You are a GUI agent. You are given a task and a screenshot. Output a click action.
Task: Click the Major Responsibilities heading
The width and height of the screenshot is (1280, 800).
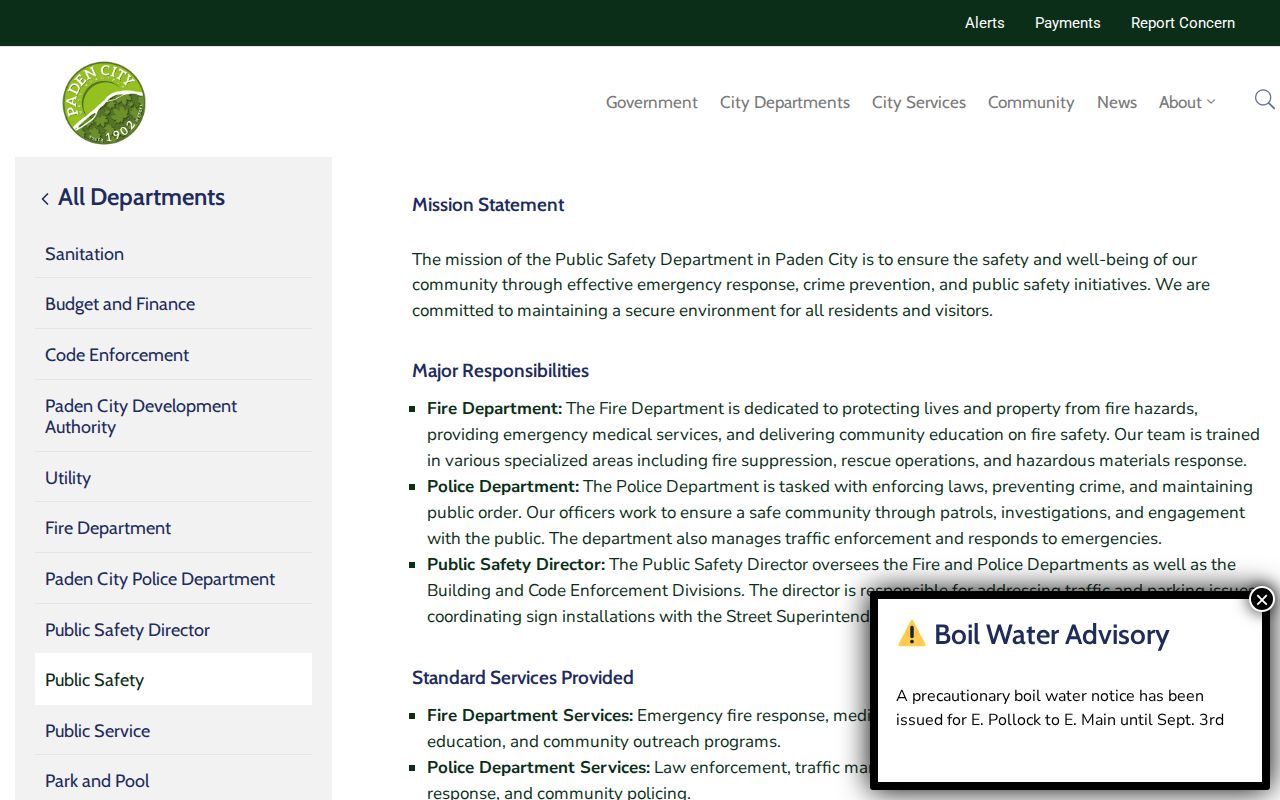(500, 371)
